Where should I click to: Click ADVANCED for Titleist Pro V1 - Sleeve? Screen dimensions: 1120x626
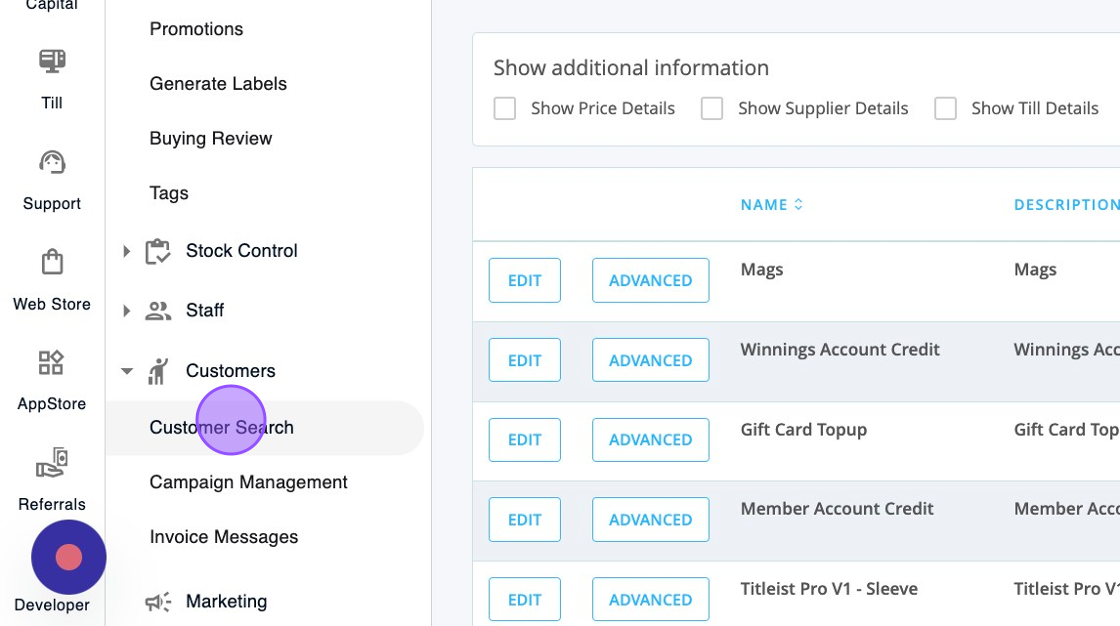point(651,600)
